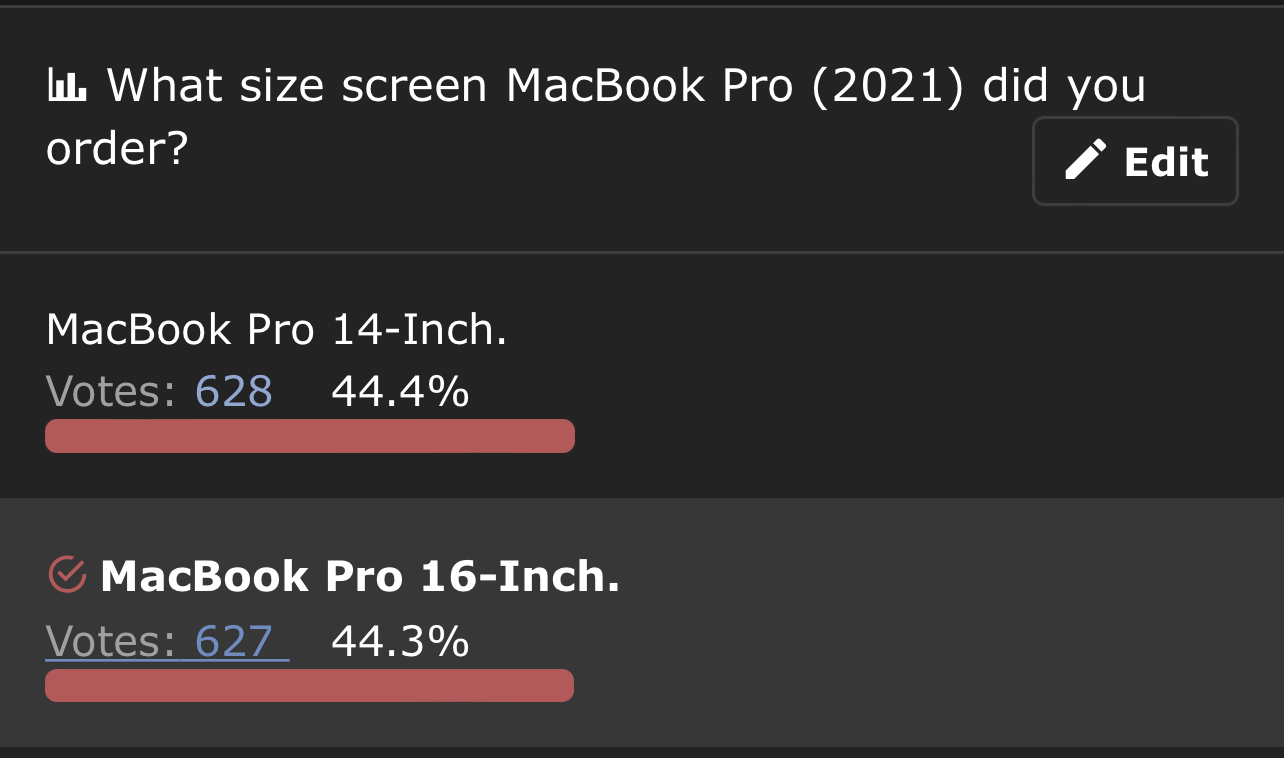
Task: Click the pencil icon in the Edit button
Action: tap(1085, 161)
